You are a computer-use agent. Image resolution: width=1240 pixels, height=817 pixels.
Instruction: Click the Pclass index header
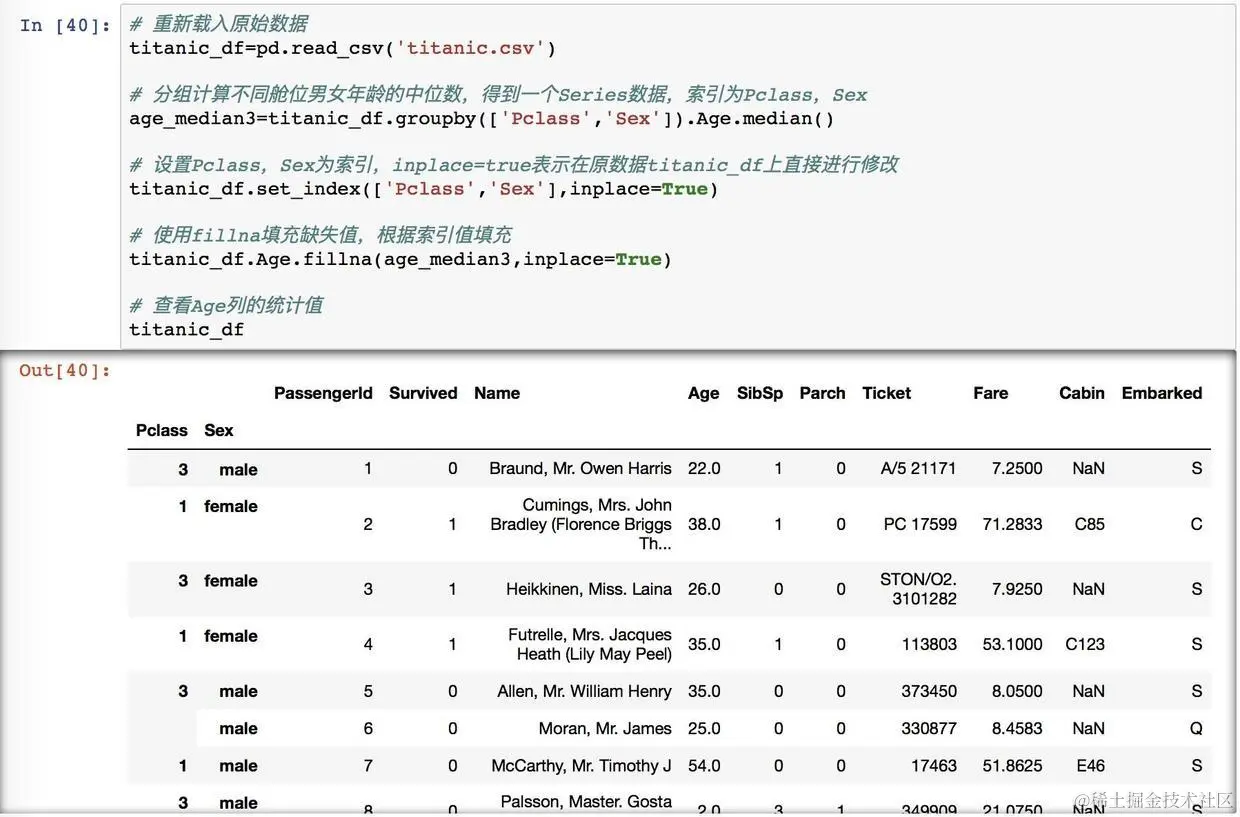point(162,430)
